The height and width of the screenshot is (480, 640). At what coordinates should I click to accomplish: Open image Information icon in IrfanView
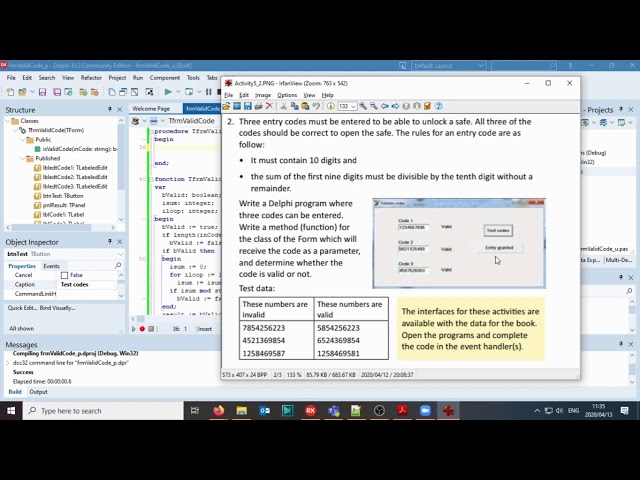click(x=331, y=106)
